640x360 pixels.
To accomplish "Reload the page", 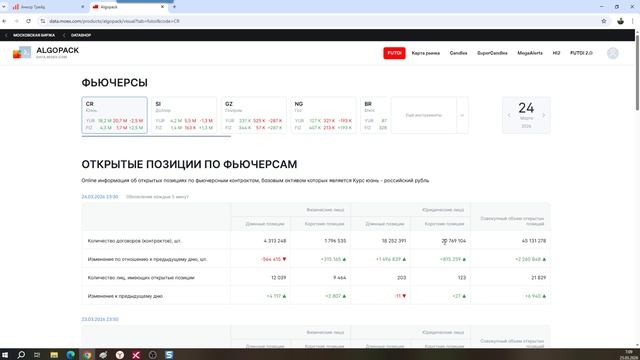I will (28, 21).
